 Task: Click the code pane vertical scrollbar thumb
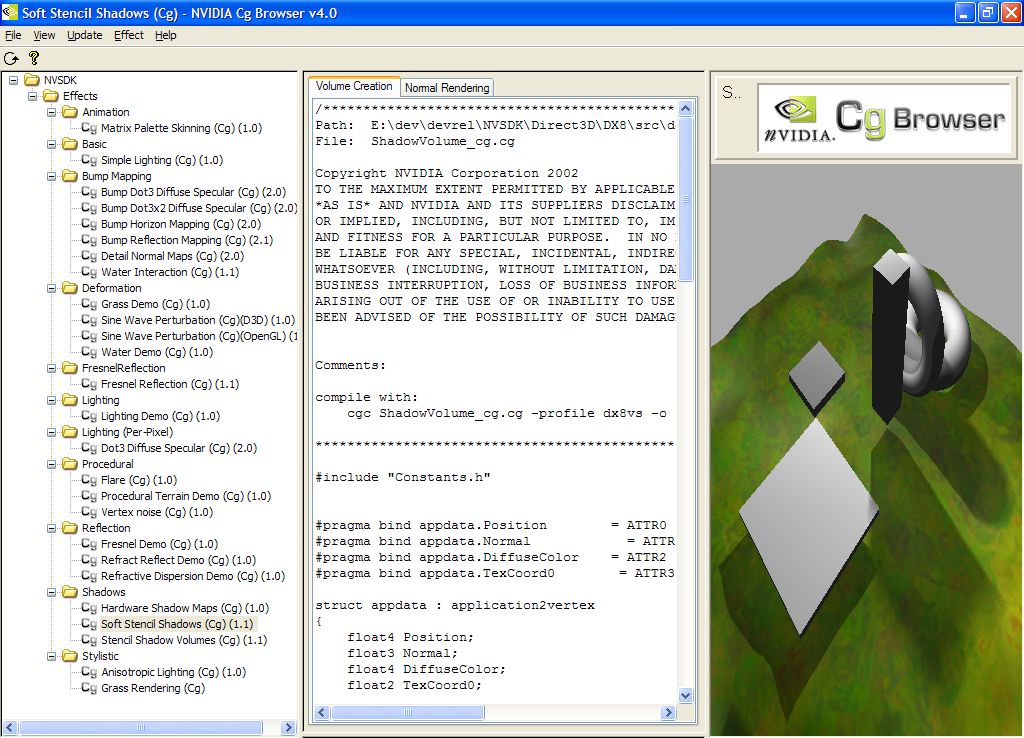click(x=686, y=199)
